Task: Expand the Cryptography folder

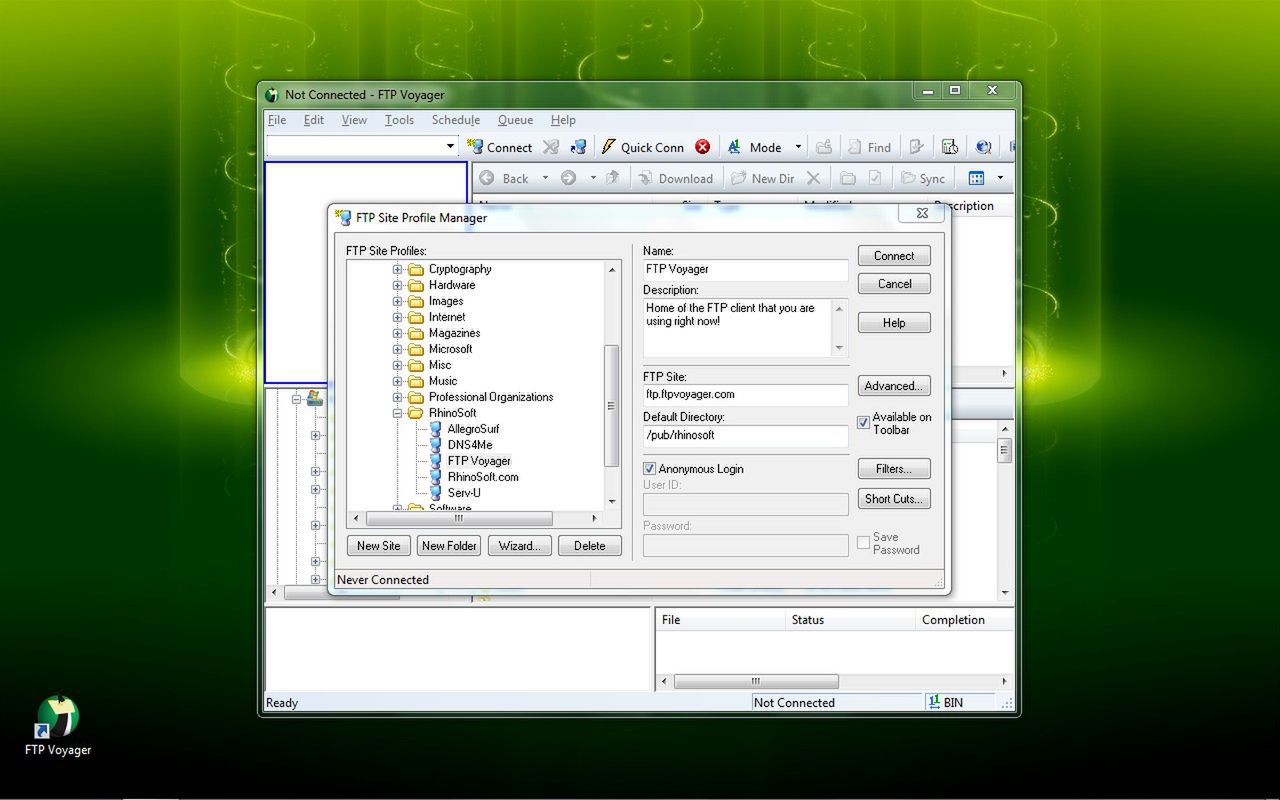Action: pyautogui.click(x=397, y=269)
